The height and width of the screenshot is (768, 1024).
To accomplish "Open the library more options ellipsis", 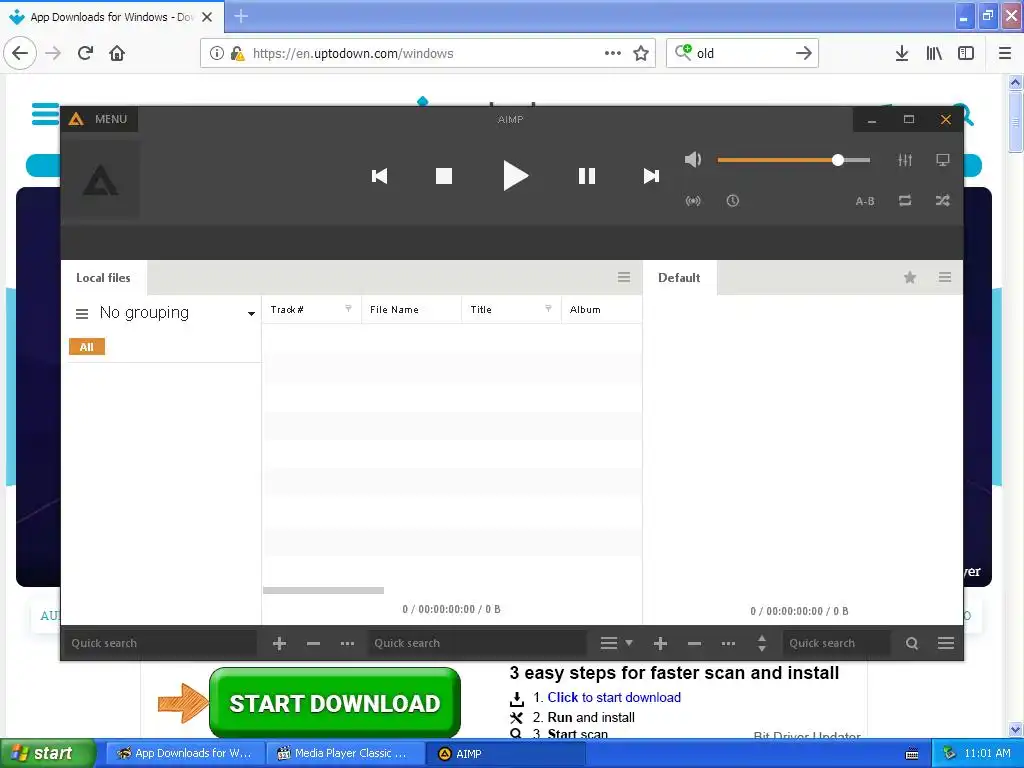I will 347,643.
